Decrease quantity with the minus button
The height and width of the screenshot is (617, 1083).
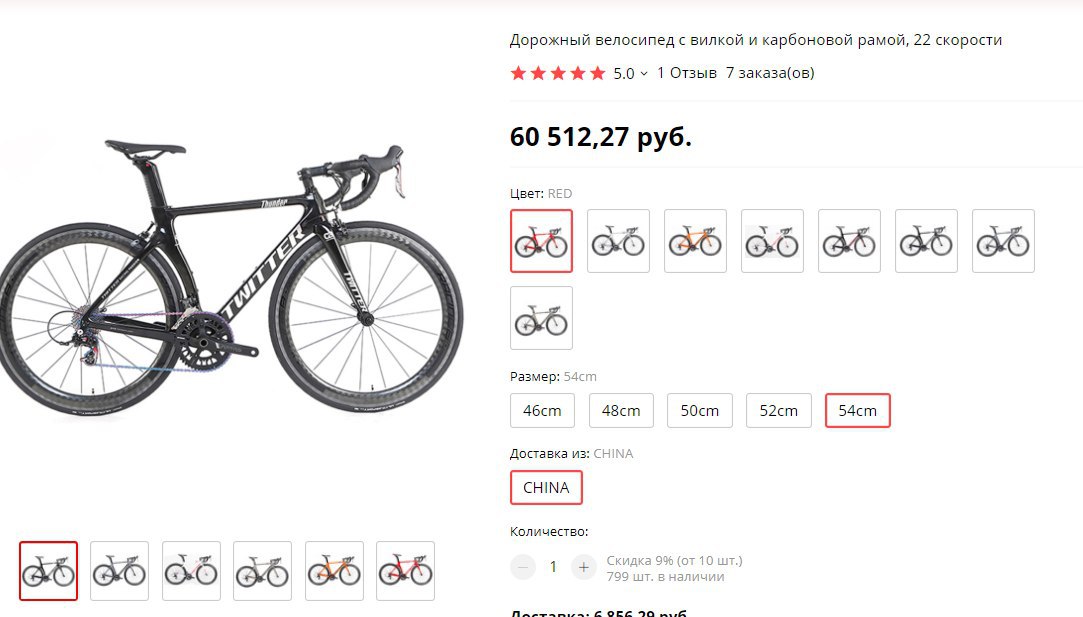(523, 567)
